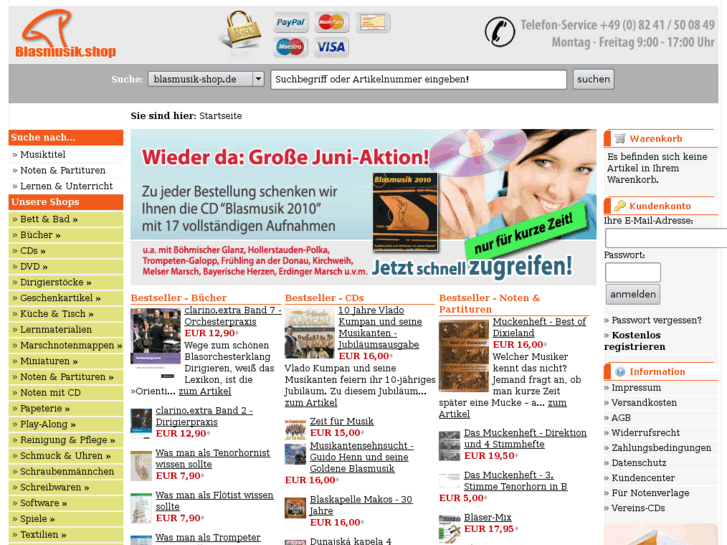Expand the Reinigung & Pflege category
This screenshot has height=545, width=727.
point(66,440)
